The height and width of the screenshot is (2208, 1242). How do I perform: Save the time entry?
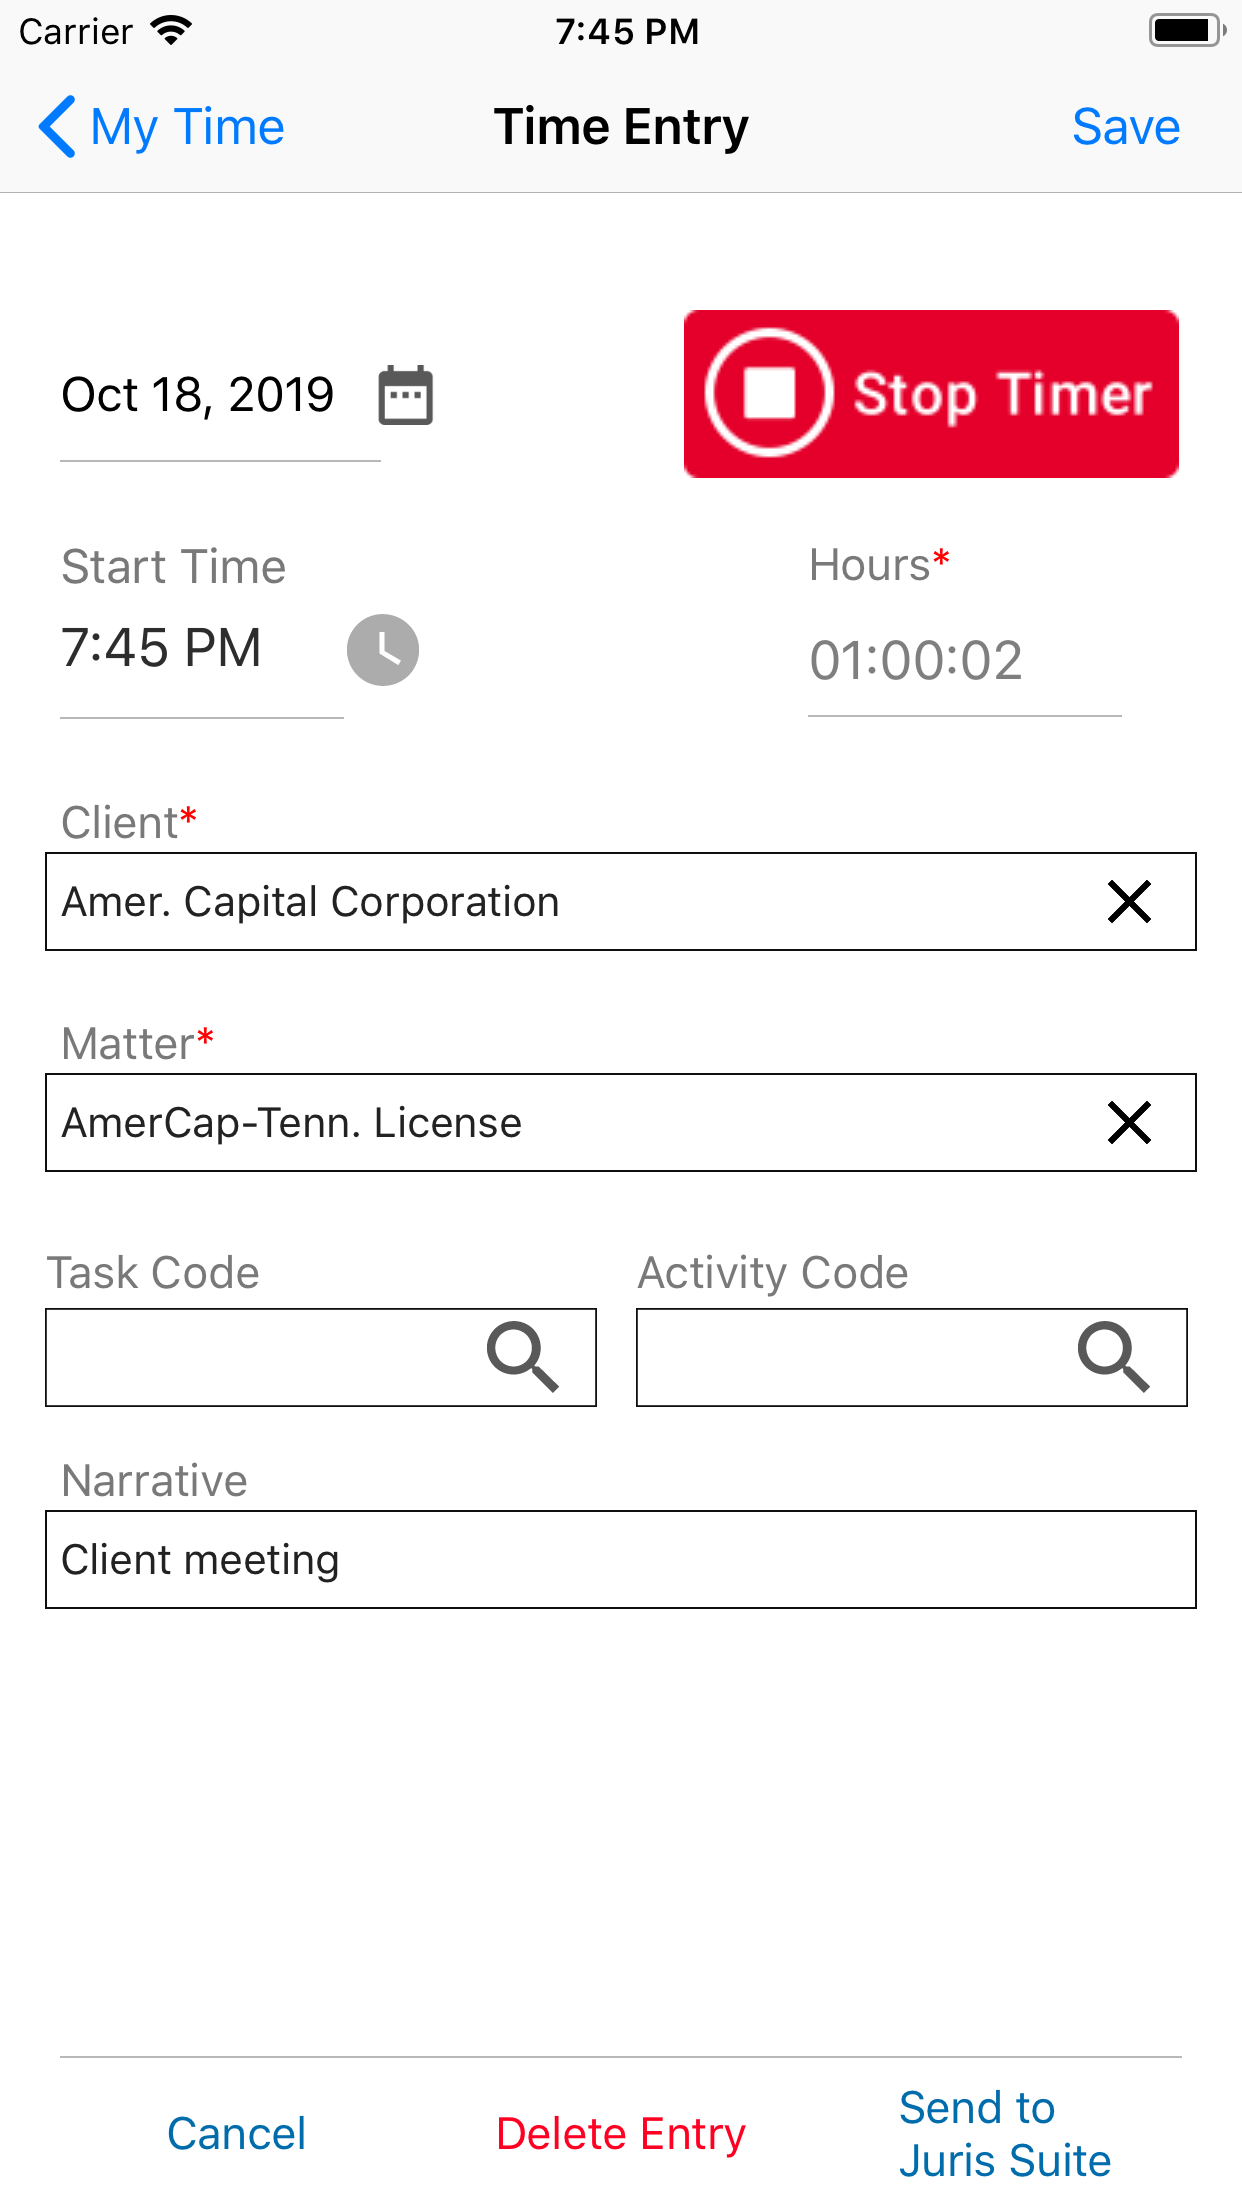1126,127
